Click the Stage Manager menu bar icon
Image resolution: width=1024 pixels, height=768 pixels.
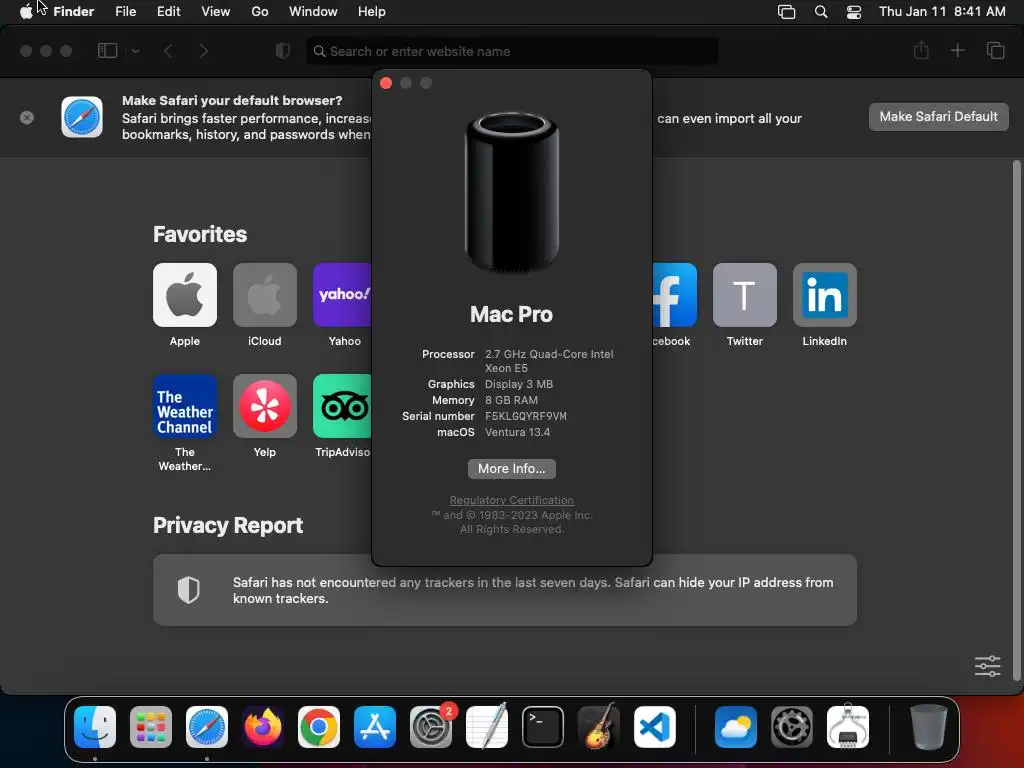(x=786, y=12)
